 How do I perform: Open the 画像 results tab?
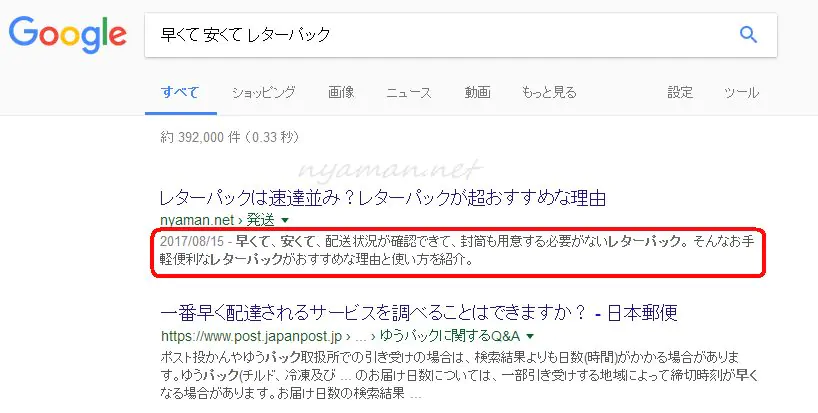341,93
